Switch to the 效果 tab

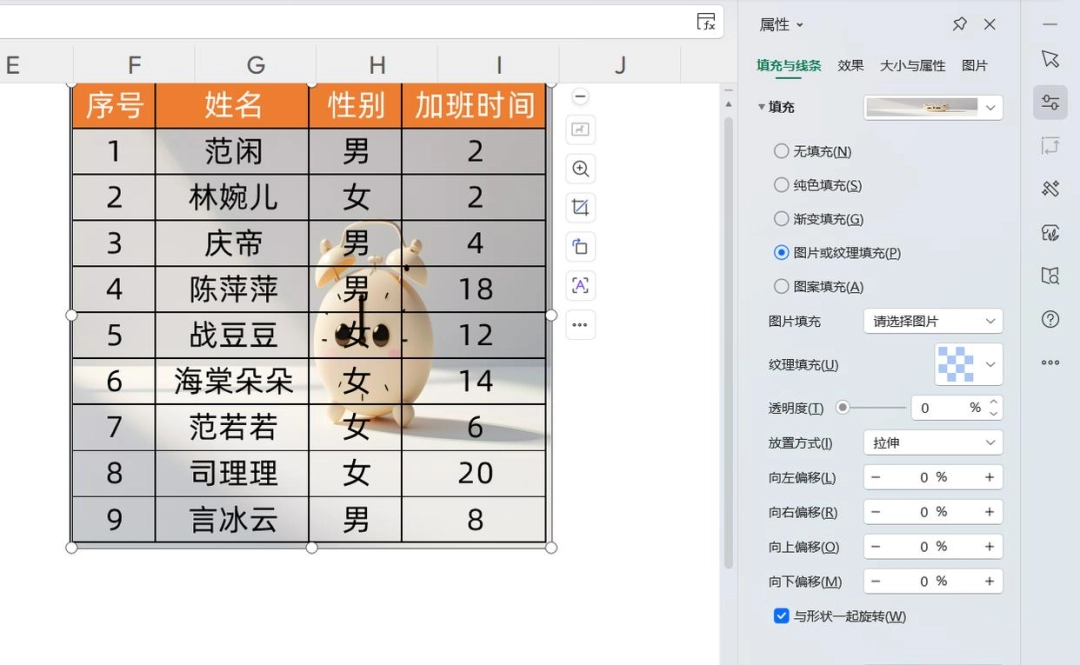(x=851, y=65)
